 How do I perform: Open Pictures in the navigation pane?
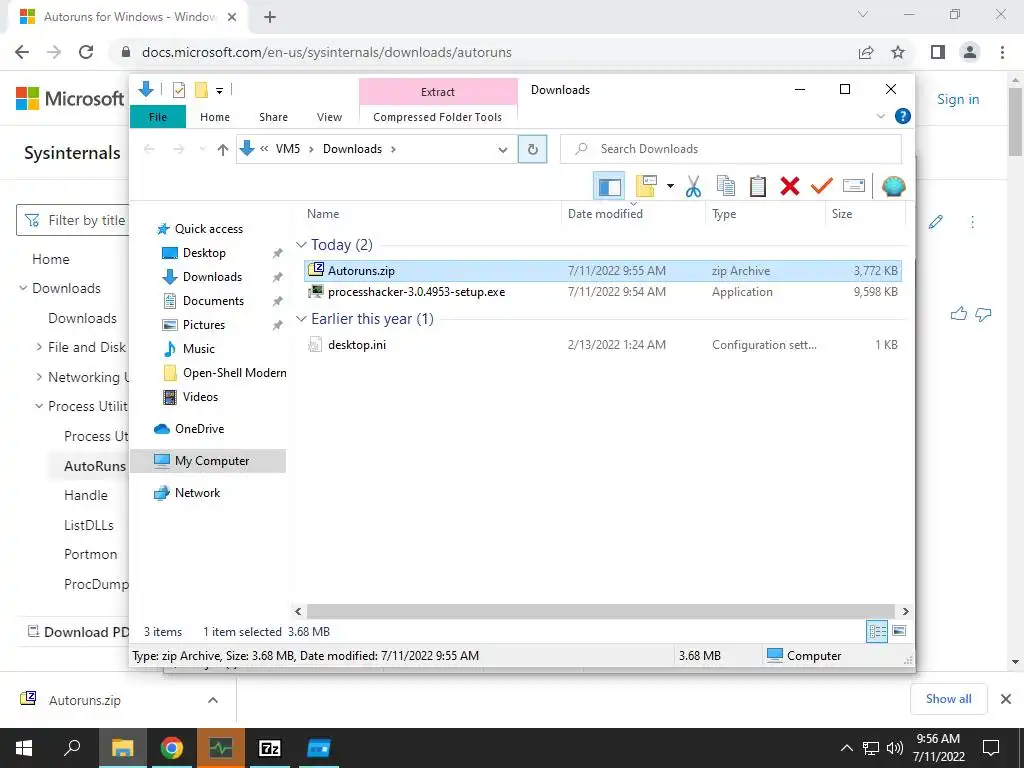coord(203,325)
